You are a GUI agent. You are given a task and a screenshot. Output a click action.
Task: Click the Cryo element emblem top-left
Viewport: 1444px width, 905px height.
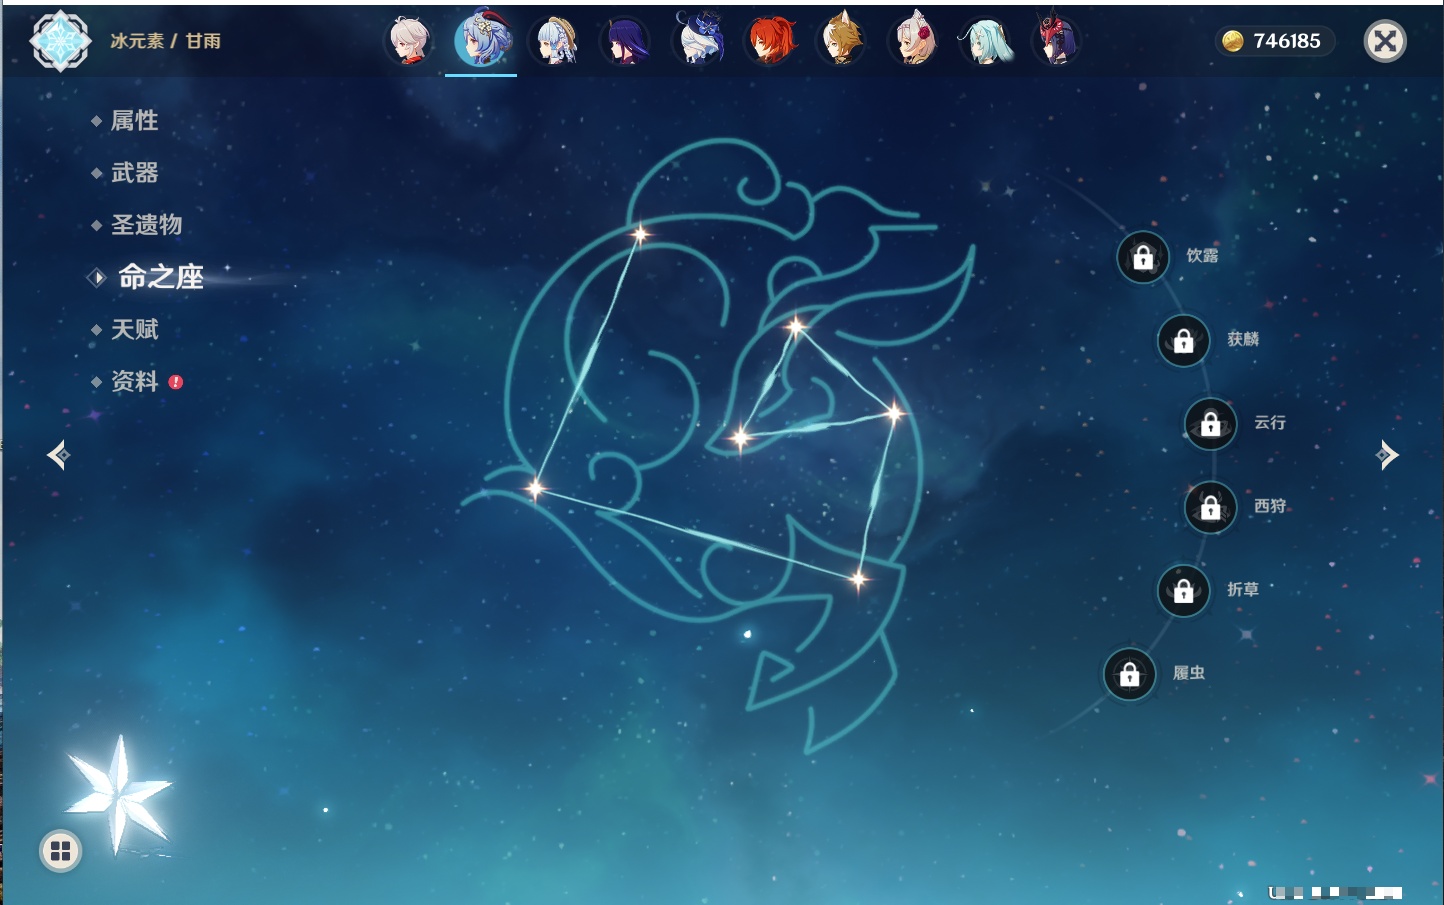pos(60,40)
